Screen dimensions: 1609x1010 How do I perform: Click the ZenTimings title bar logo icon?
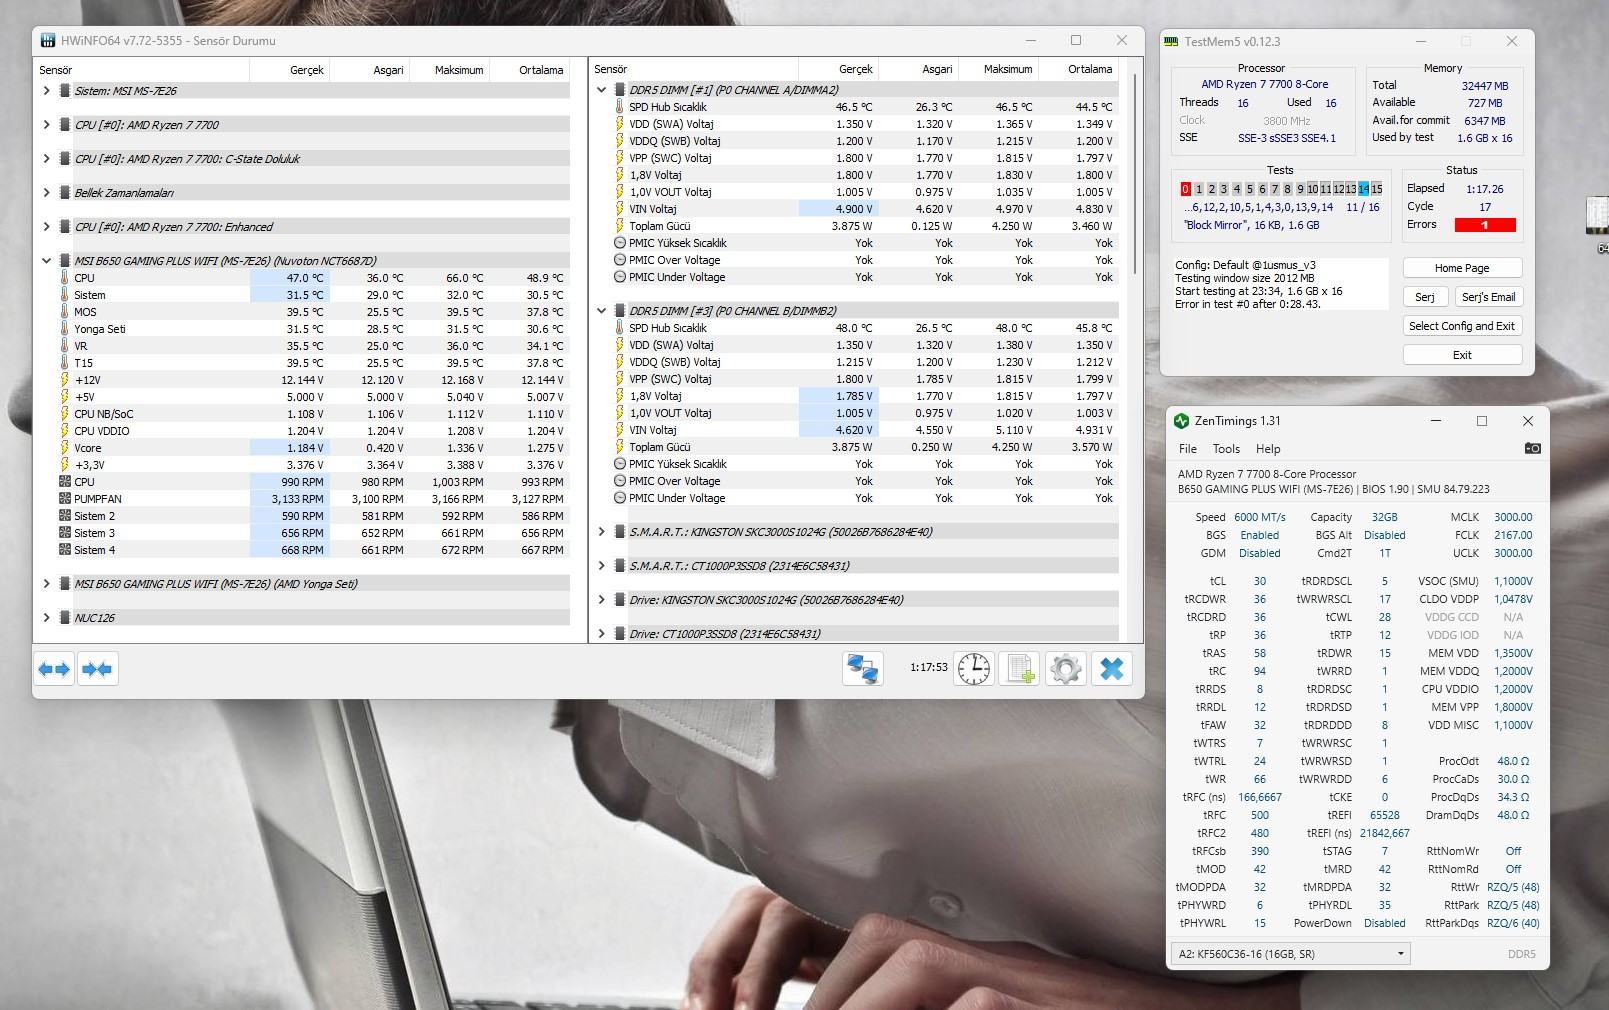pos(1181,421)
